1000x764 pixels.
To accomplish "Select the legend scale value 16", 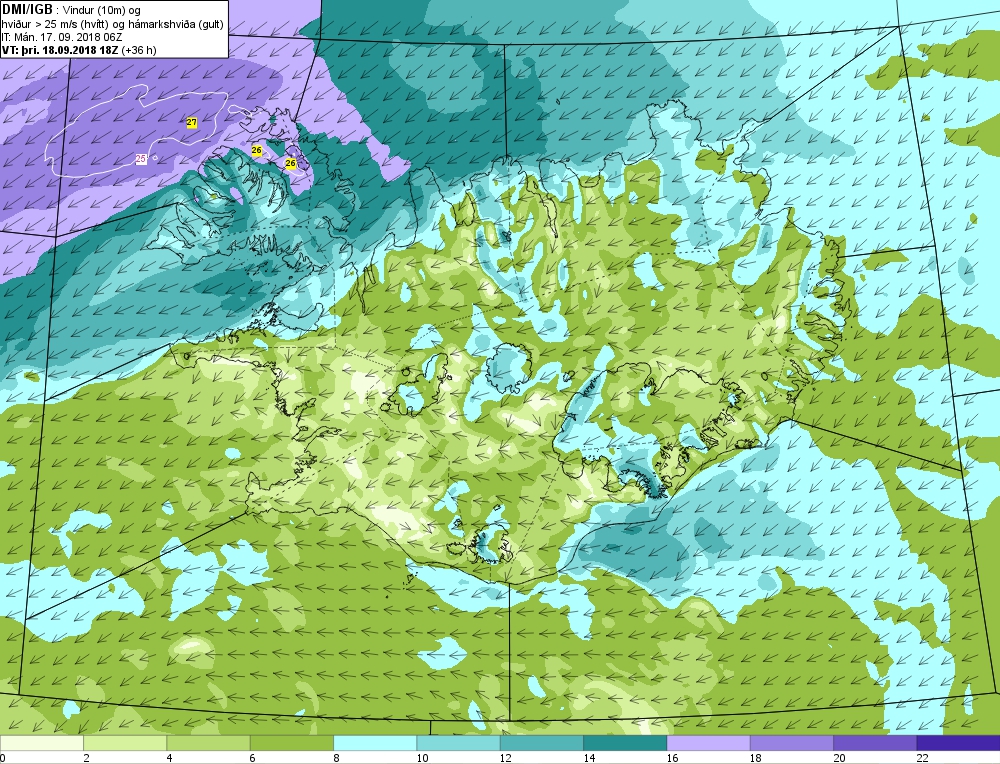I will tap(672, 758).
